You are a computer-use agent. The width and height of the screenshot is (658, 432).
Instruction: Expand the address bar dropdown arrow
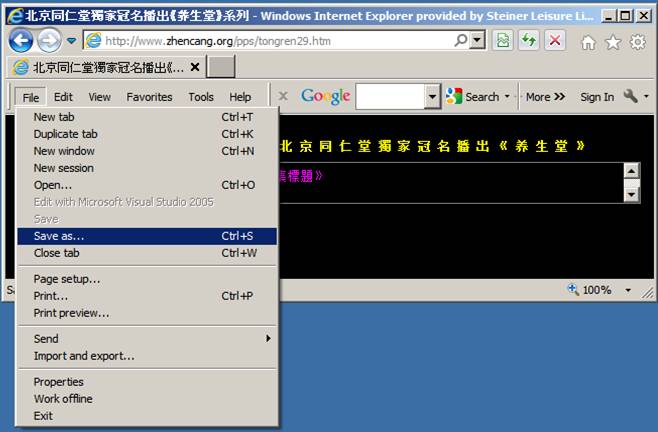[477, 40]
